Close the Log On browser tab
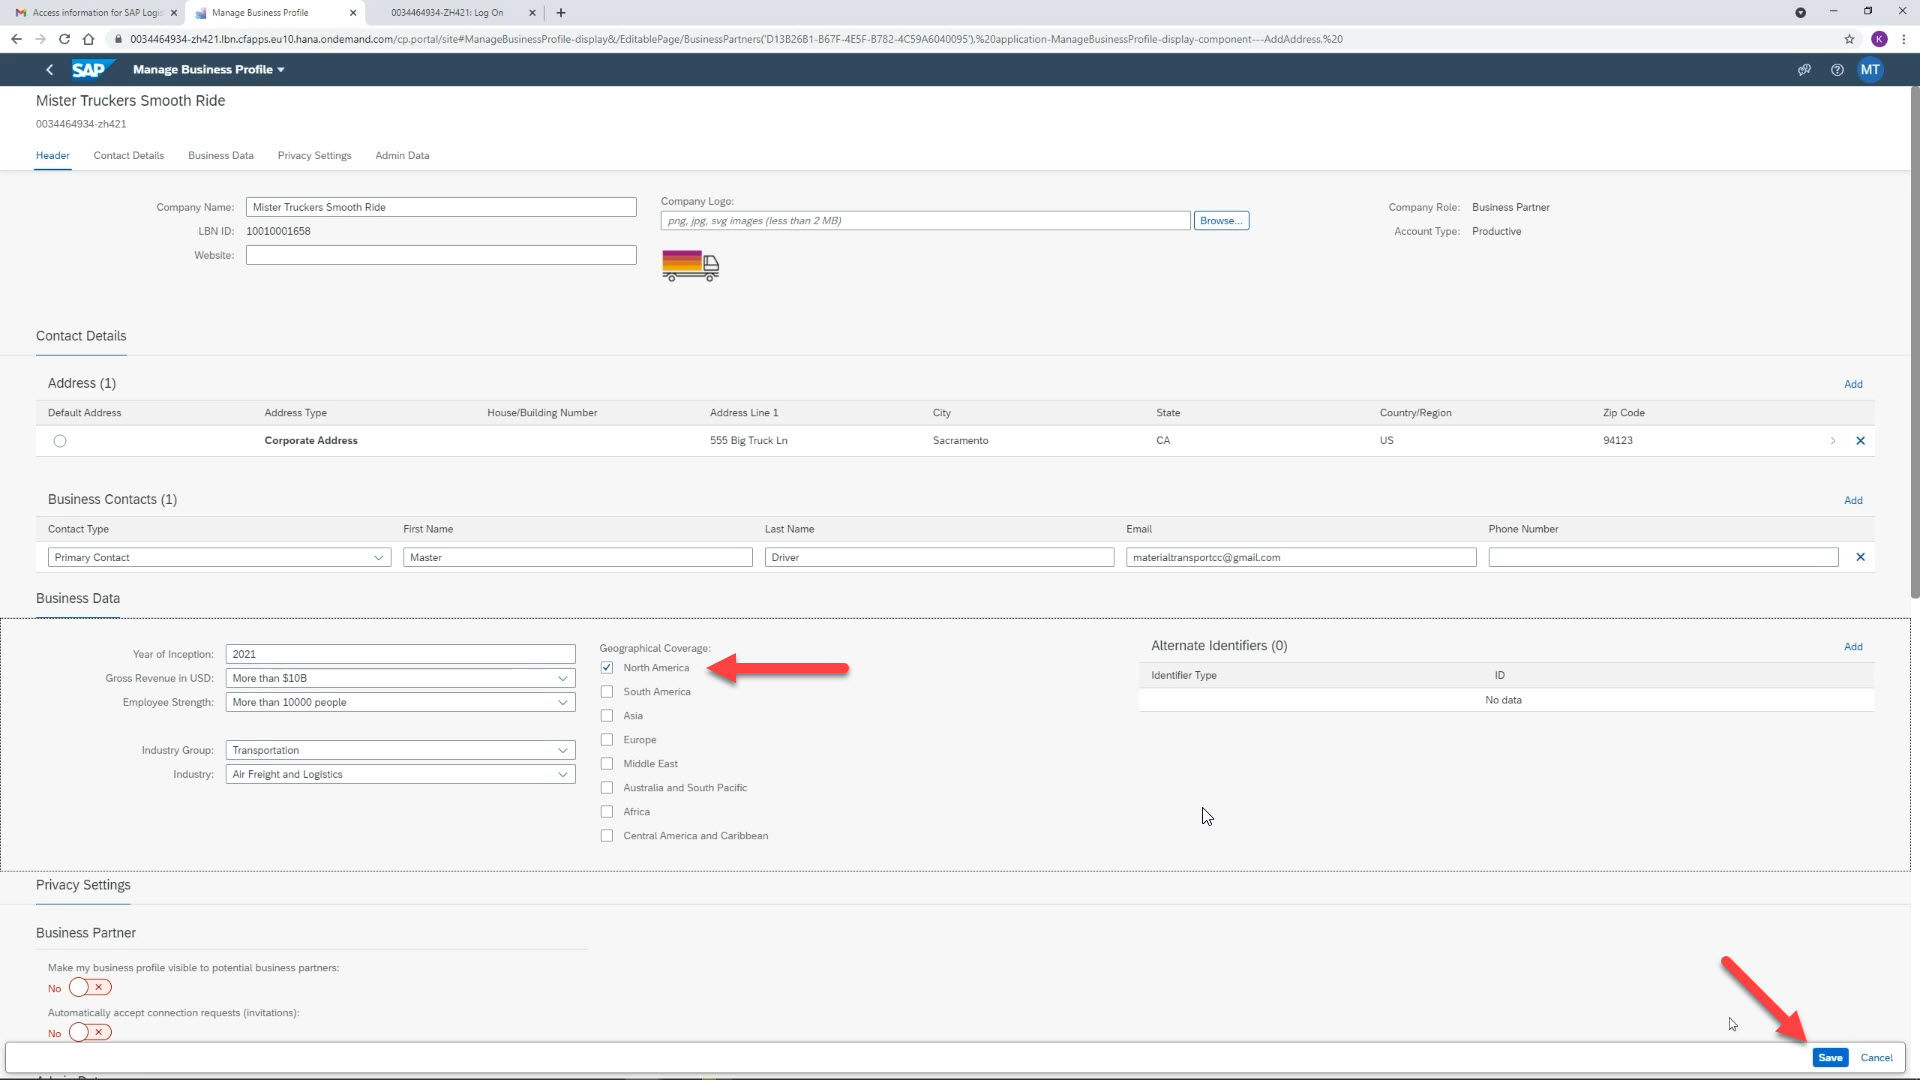 coord(531,13)
